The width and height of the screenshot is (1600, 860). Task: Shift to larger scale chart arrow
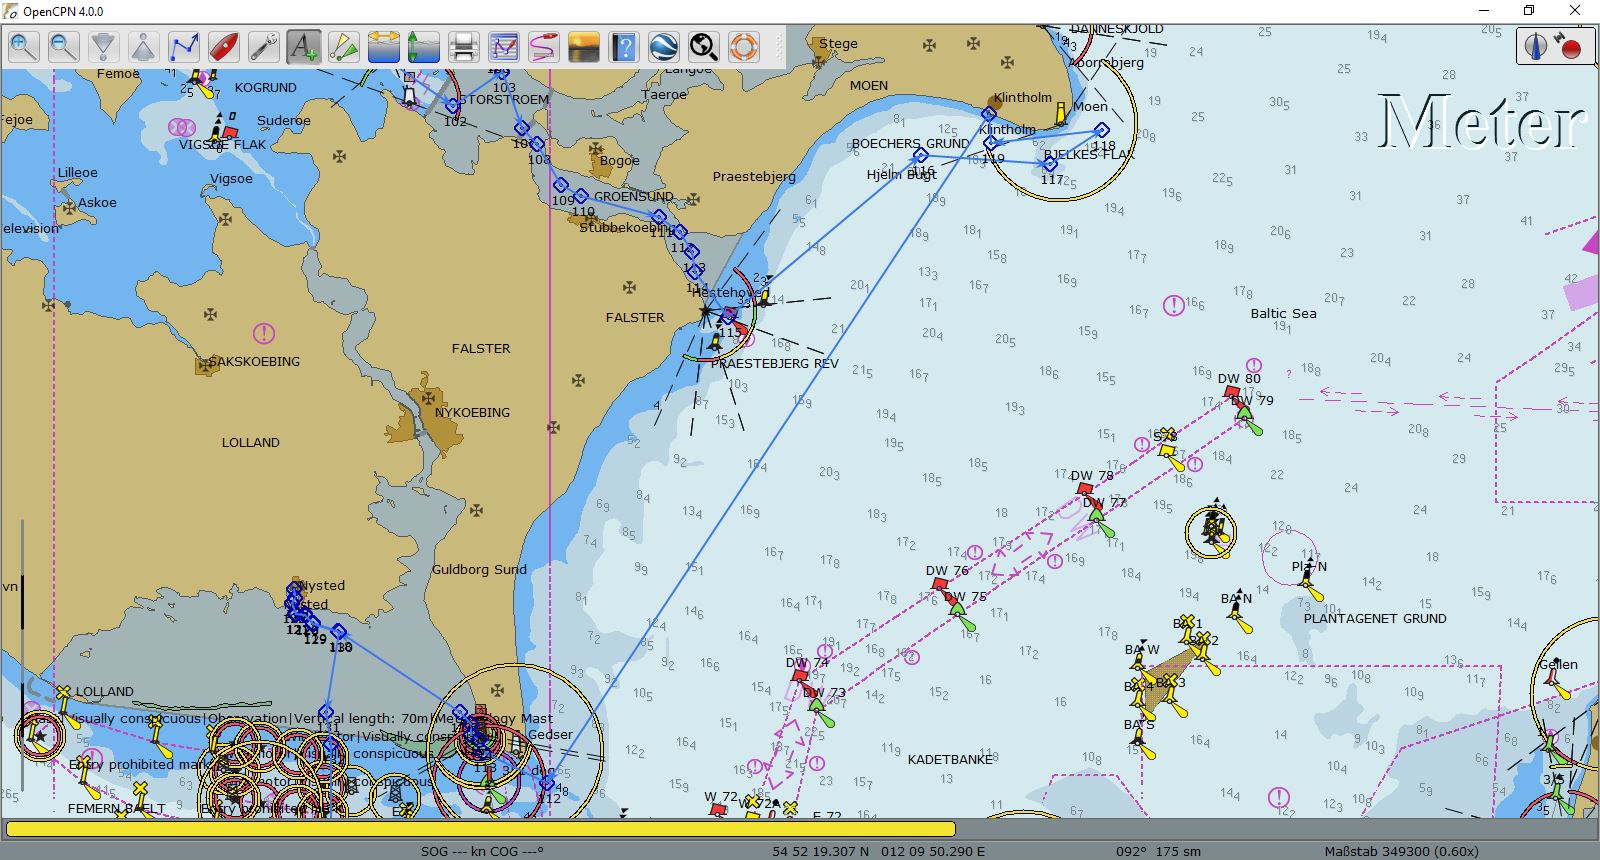144,47
